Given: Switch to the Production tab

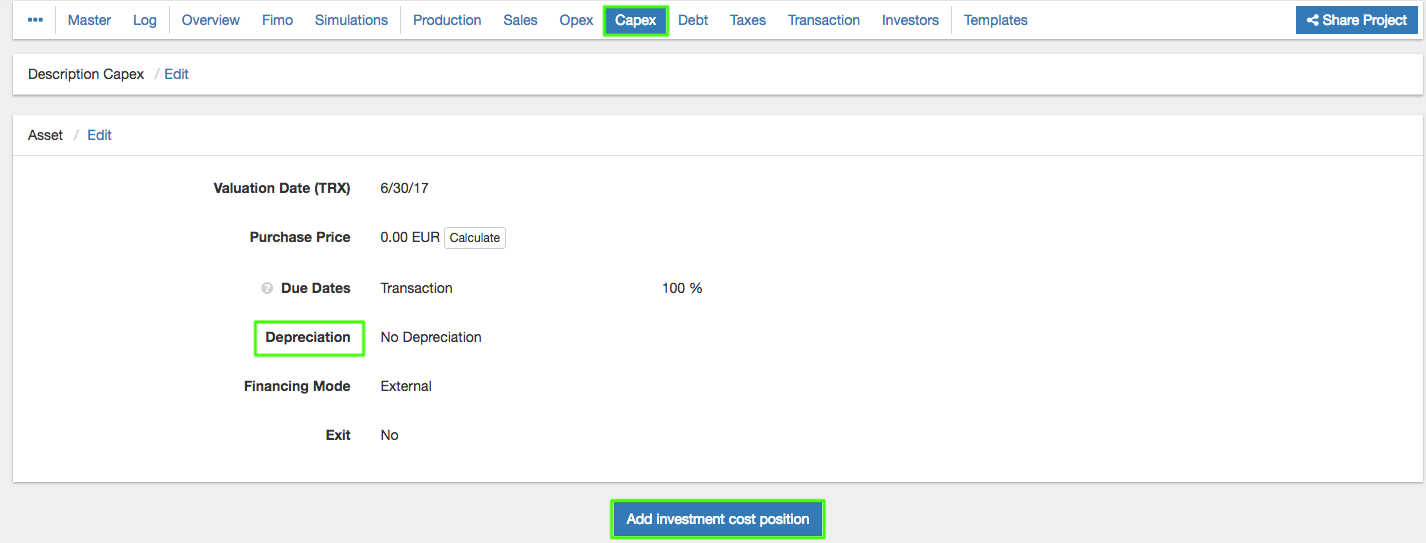Looking at the screenshot, I should (447, 20).
